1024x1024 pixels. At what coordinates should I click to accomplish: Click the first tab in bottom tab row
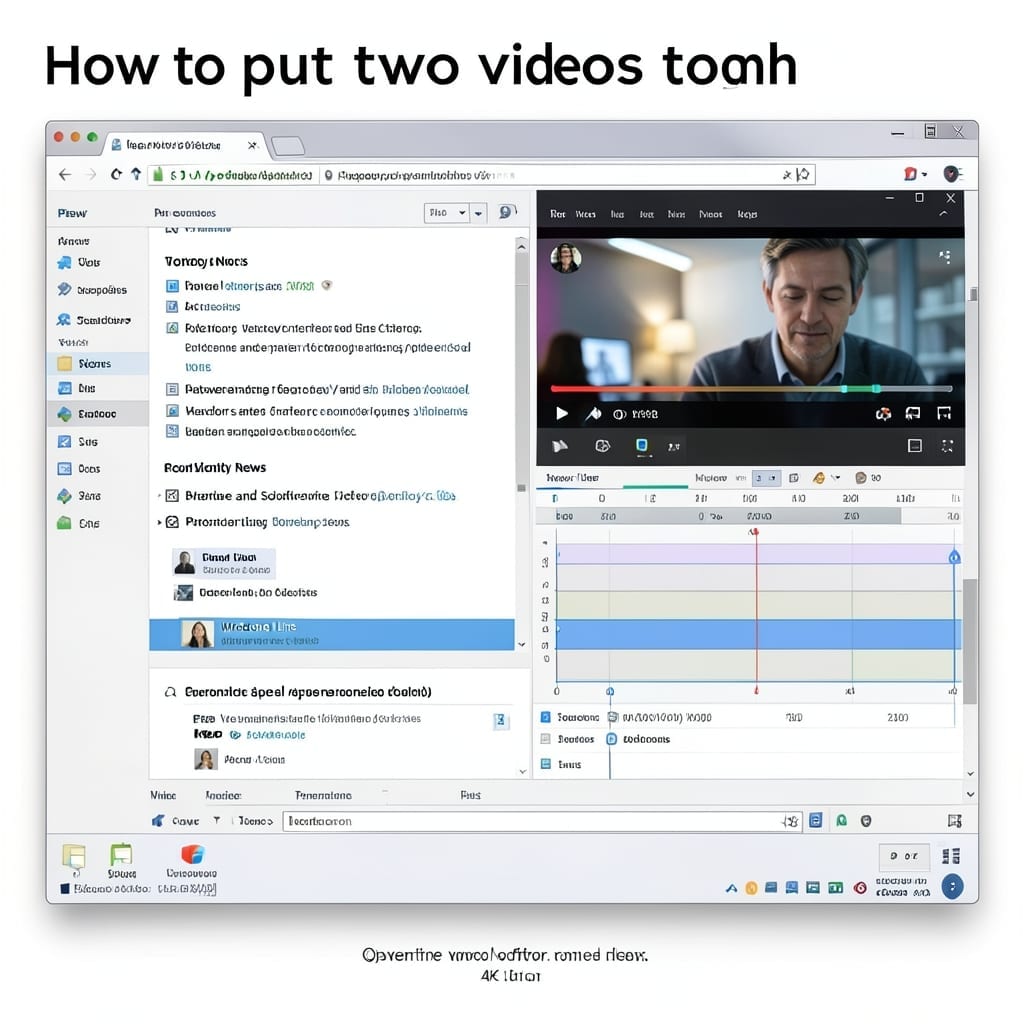point(163,795)
